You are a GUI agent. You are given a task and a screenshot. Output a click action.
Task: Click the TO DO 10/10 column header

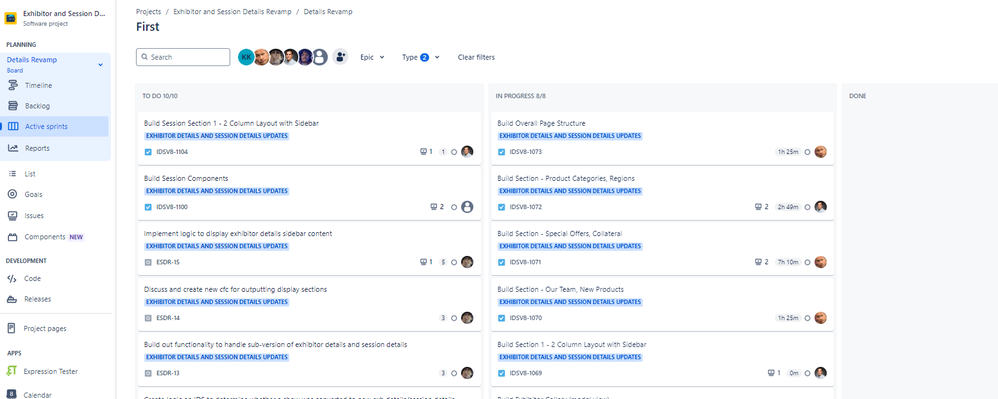(x=160, y=96)
